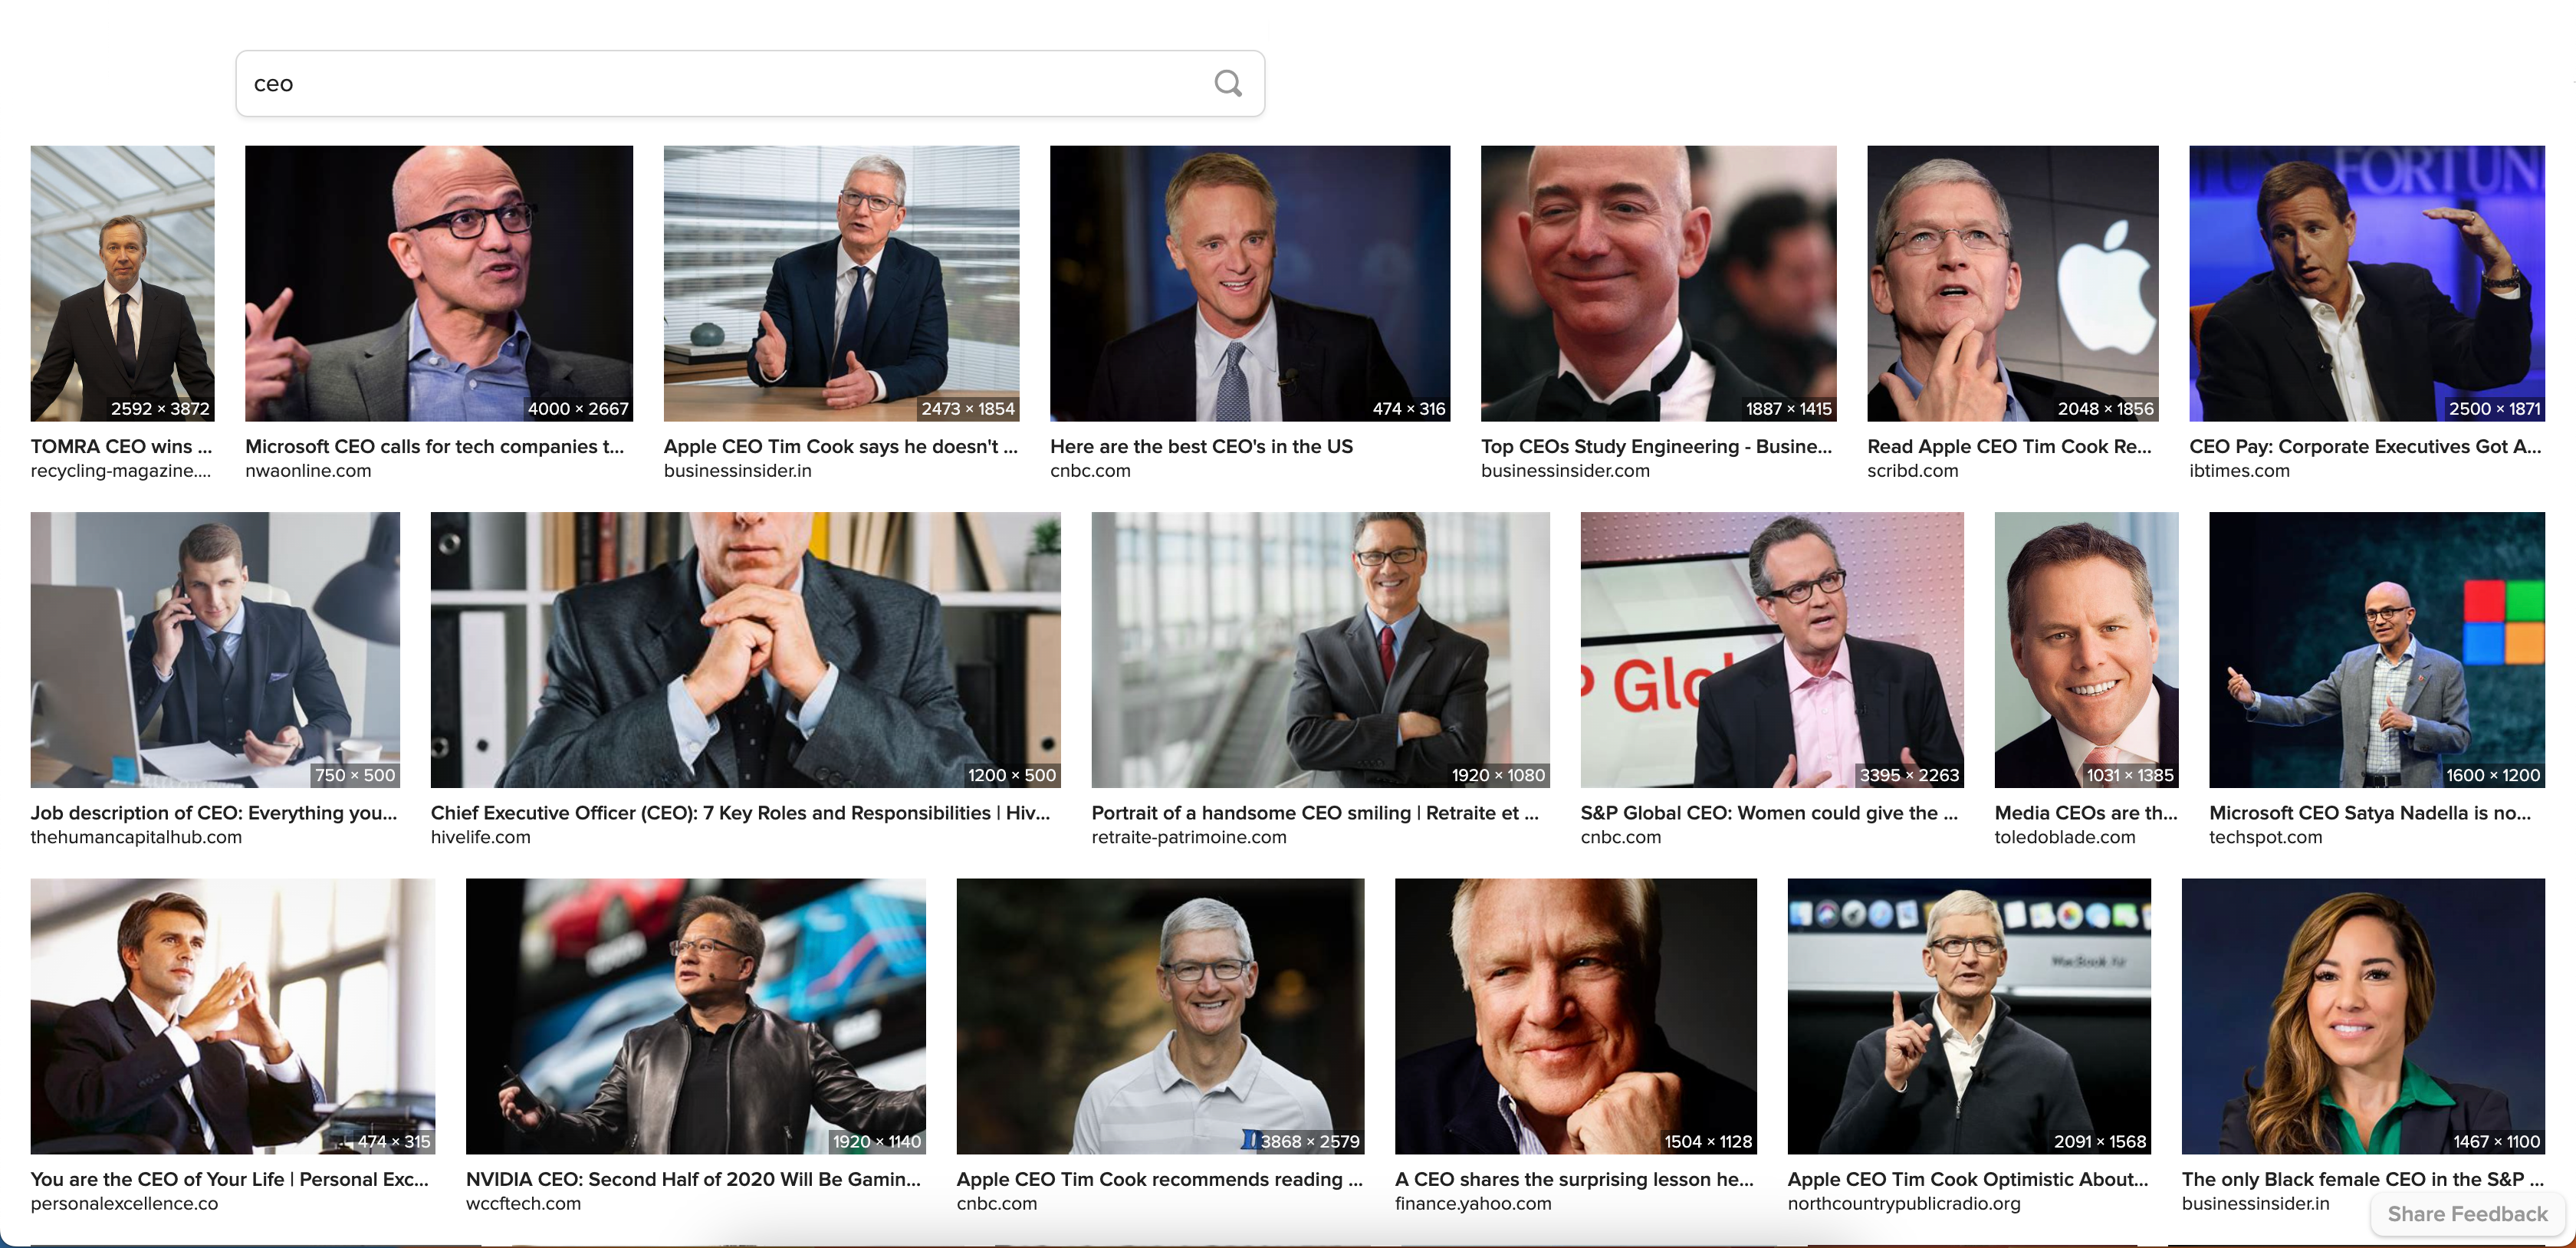
Task: Open the techspot.com Satya Nadella thumbnail
Action: (x=2377, y=650)
